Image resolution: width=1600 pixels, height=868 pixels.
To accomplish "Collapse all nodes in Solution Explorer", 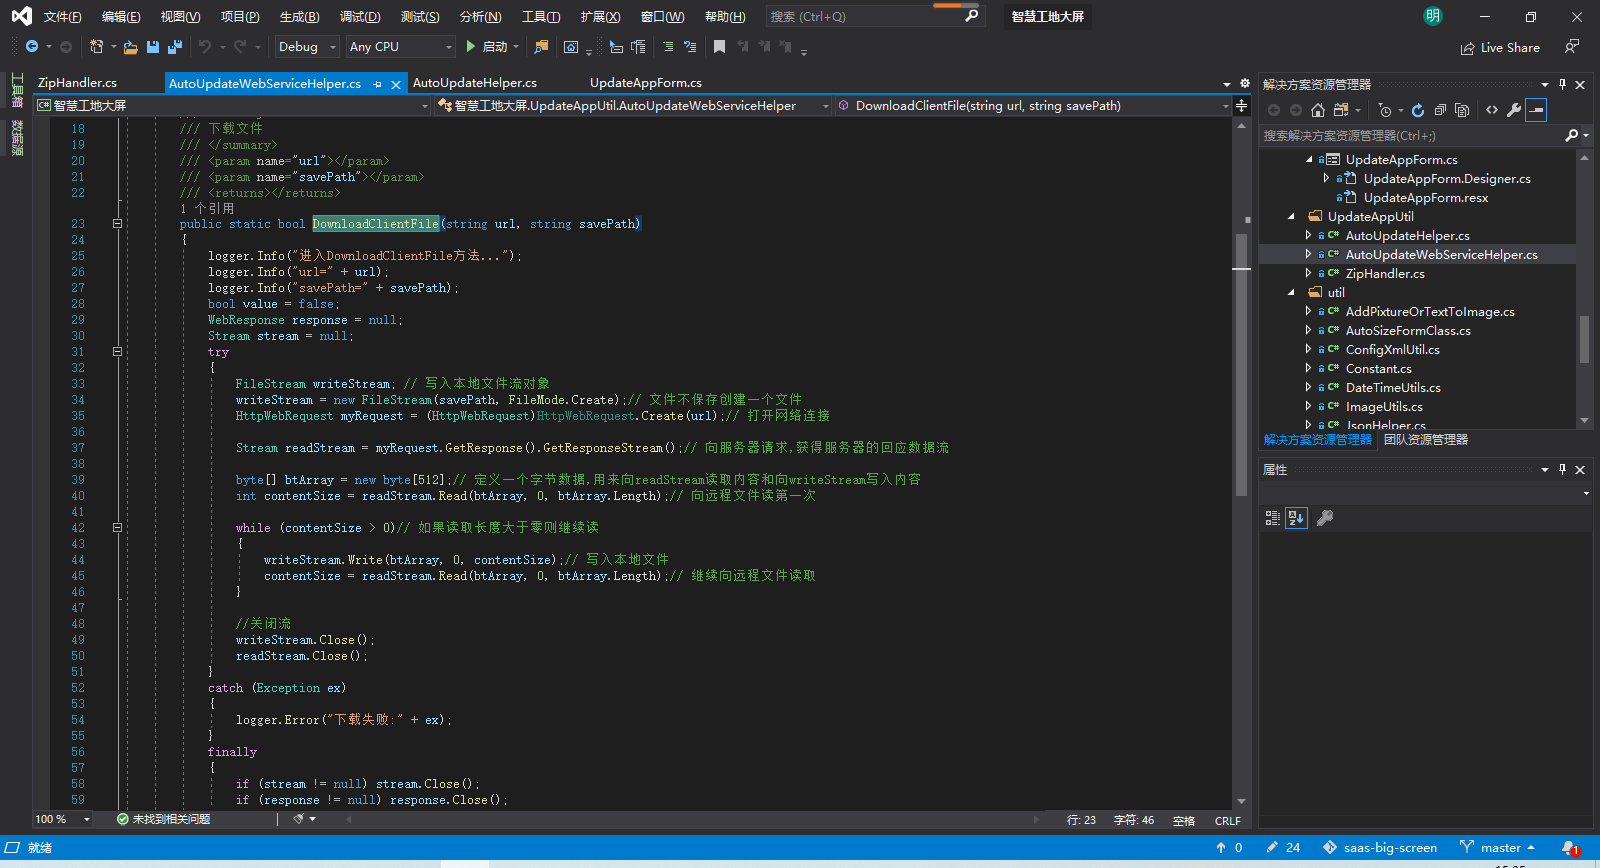I will pyautogui.click(x=1440, y=110).
